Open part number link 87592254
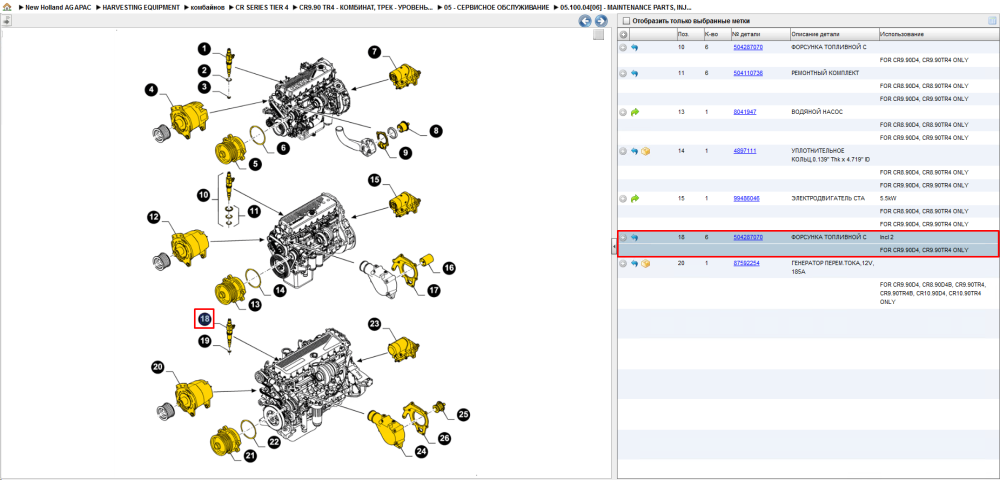 click(x=746, y=263)
